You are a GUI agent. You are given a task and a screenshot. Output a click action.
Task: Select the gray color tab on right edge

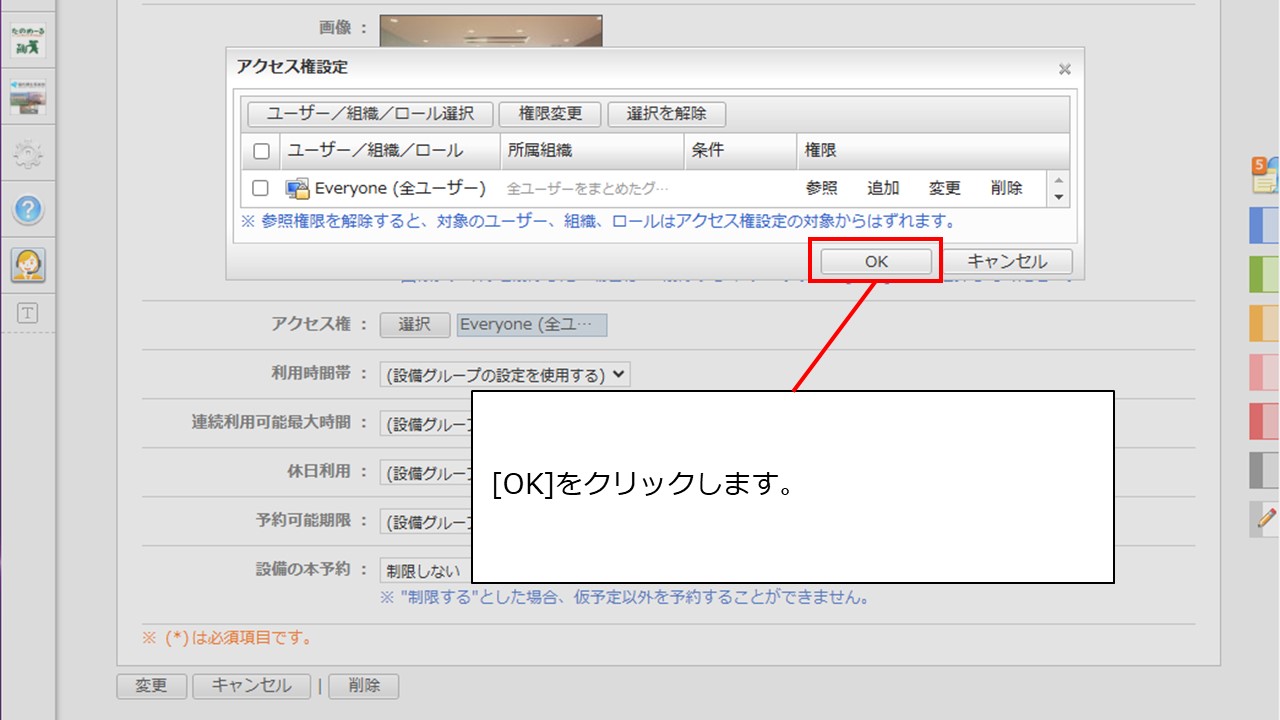coord(1265,470)
